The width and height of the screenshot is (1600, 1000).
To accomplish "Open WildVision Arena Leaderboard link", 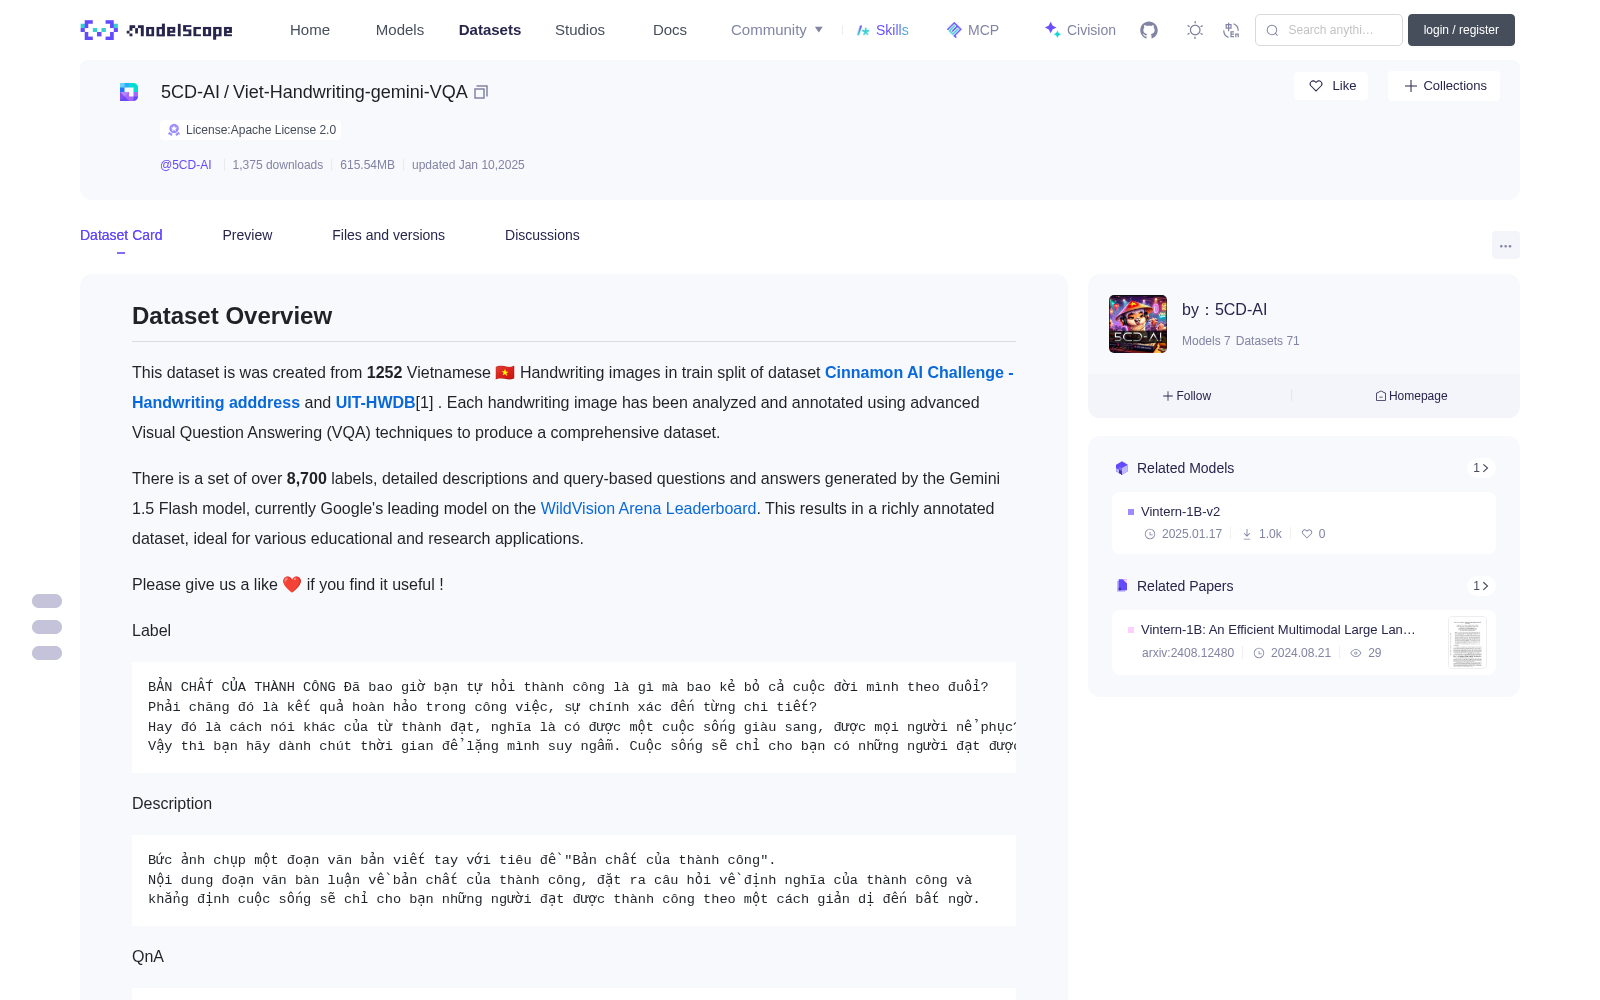I will pyautogui.click(x=648, y=508).
